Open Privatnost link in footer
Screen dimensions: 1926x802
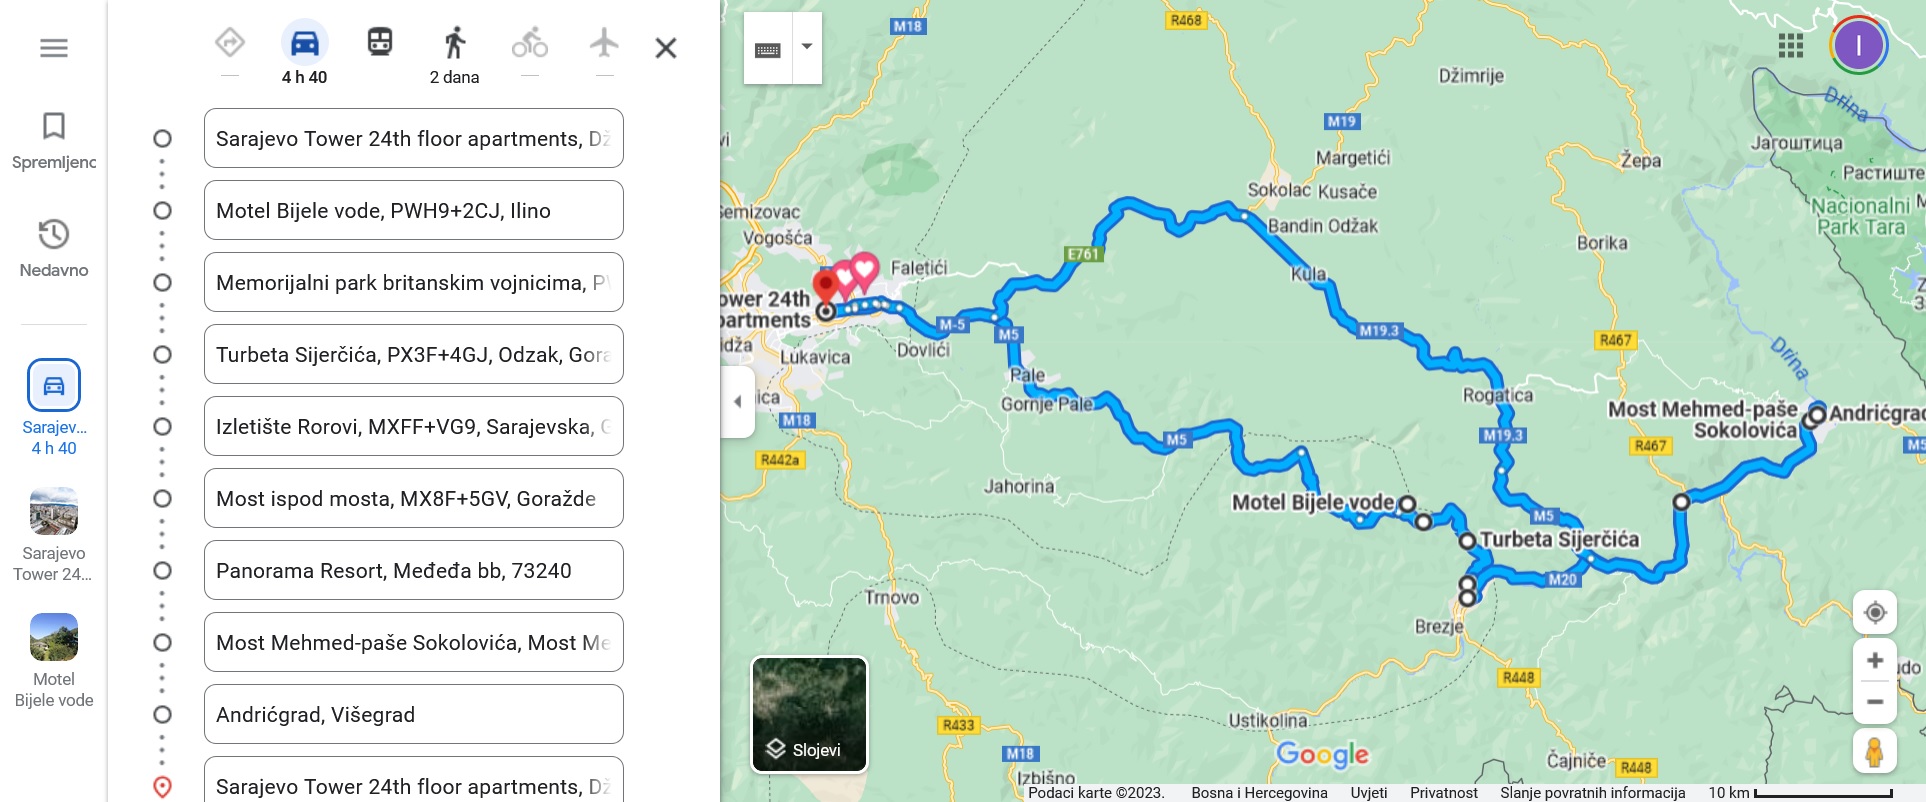click(1444, 793)
